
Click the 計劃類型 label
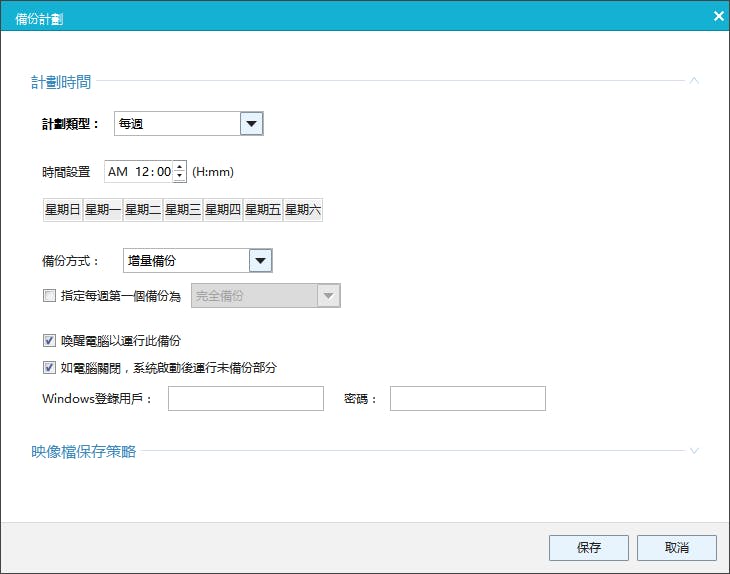[x=70, y=124]
